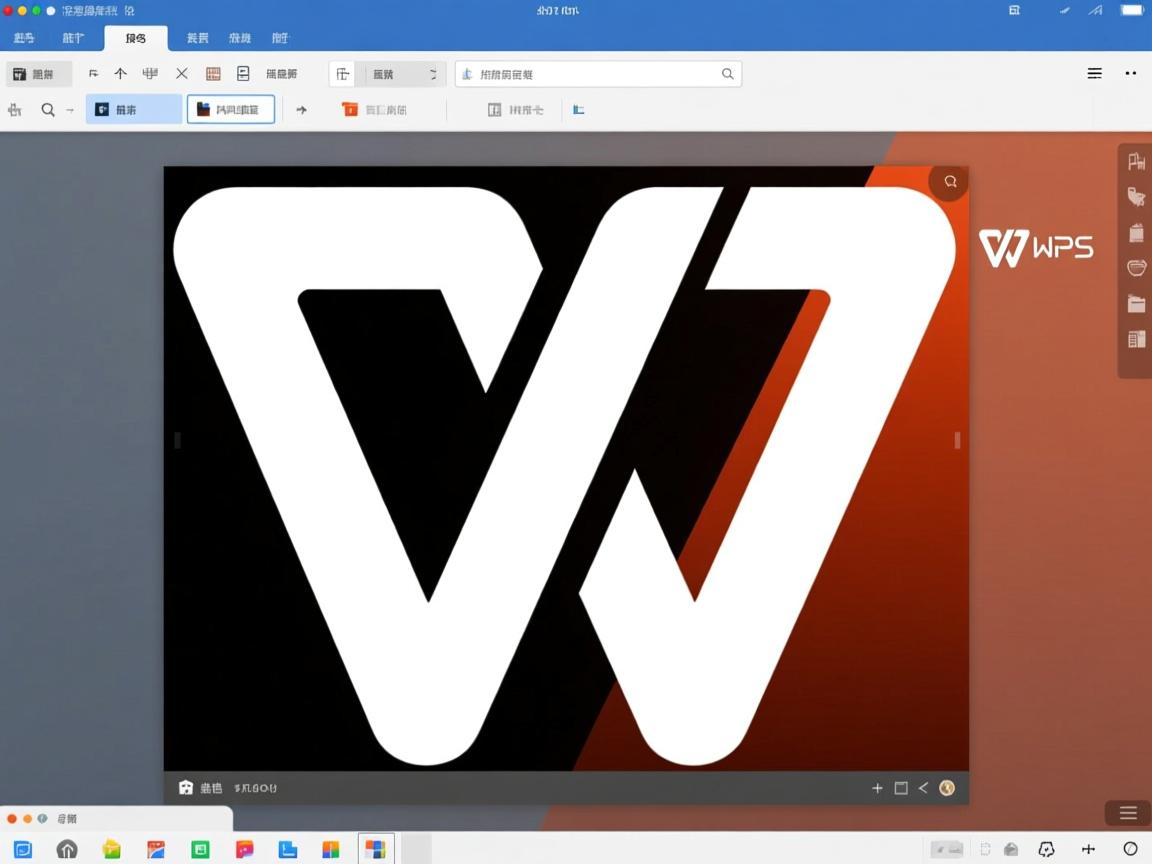Expand the two-dots overflow menu at top right

point(1131,74)
